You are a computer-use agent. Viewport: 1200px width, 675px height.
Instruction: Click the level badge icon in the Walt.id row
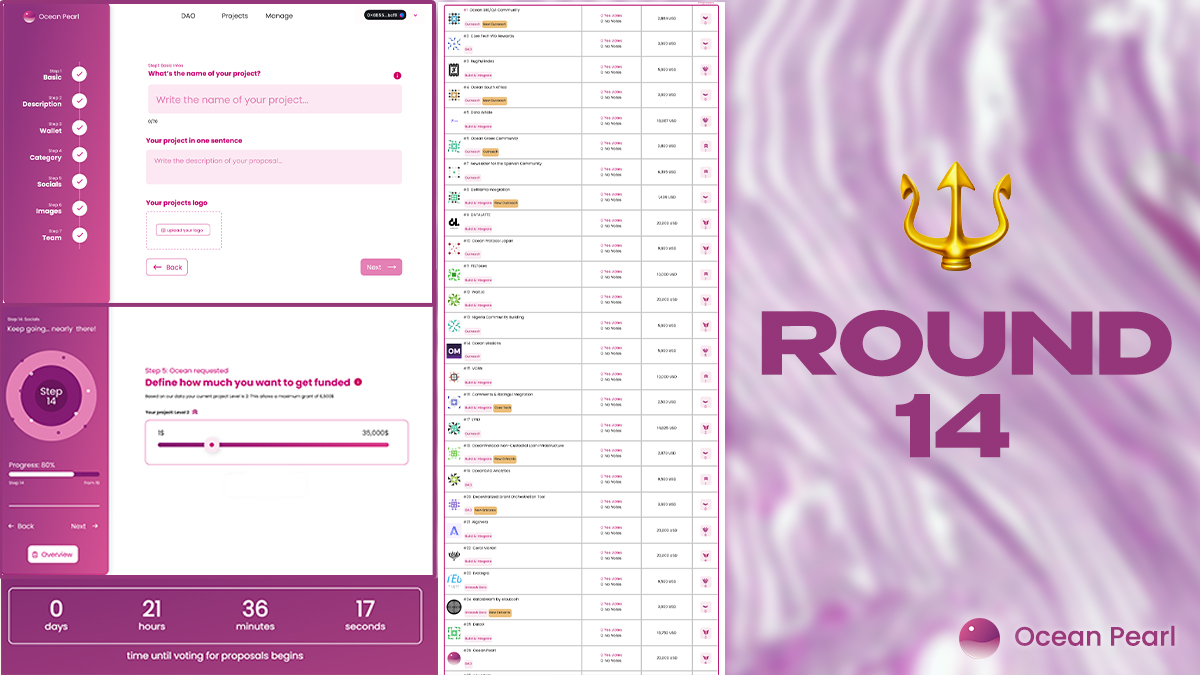pyautogui.click(x=706, y=300)
